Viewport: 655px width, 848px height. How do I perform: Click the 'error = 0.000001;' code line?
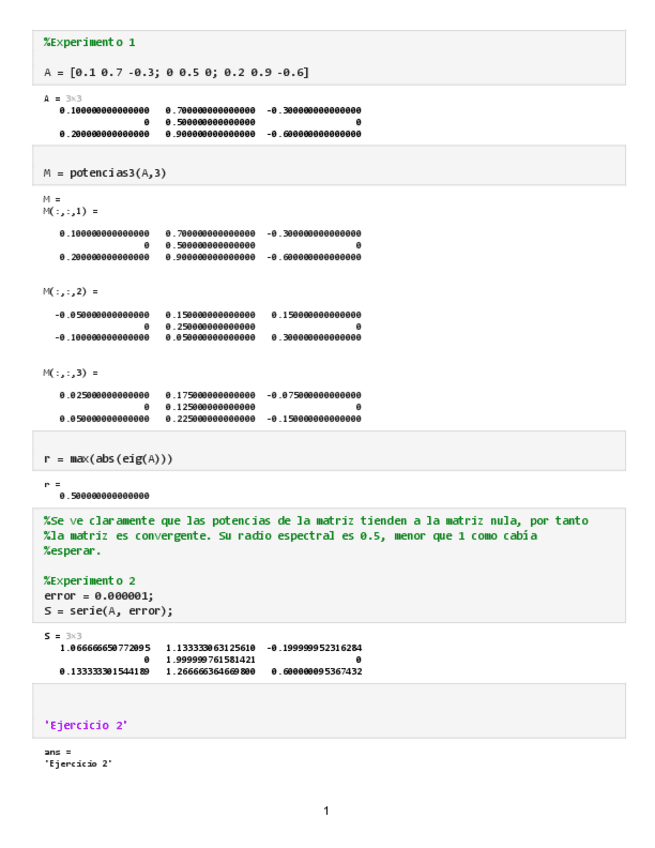(x=99, y=596)
